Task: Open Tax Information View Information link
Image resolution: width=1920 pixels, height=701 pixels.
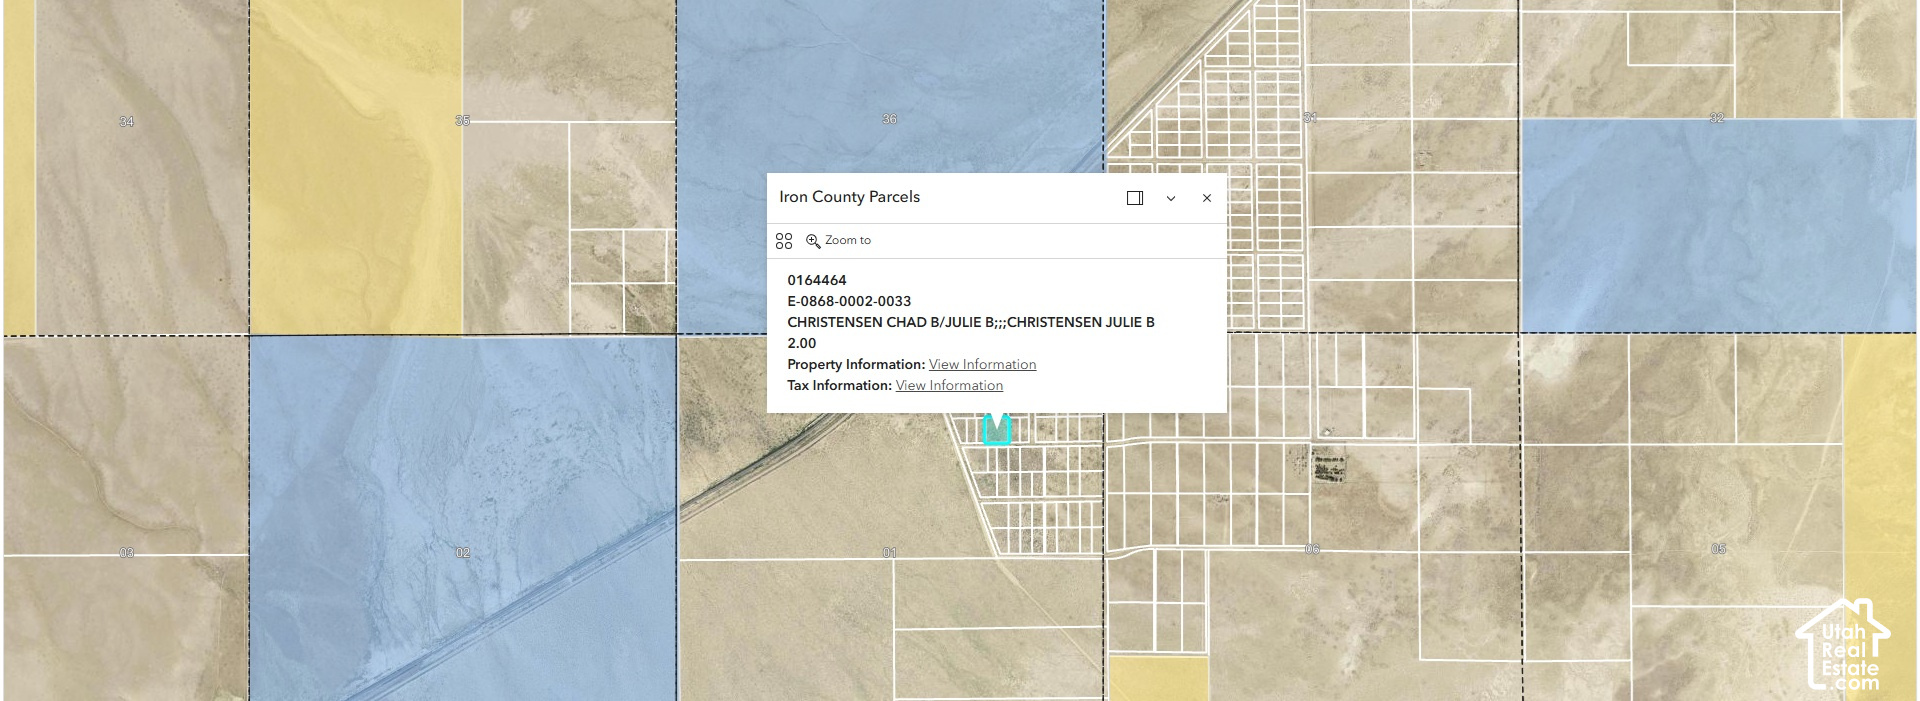Action: [949, 385]
